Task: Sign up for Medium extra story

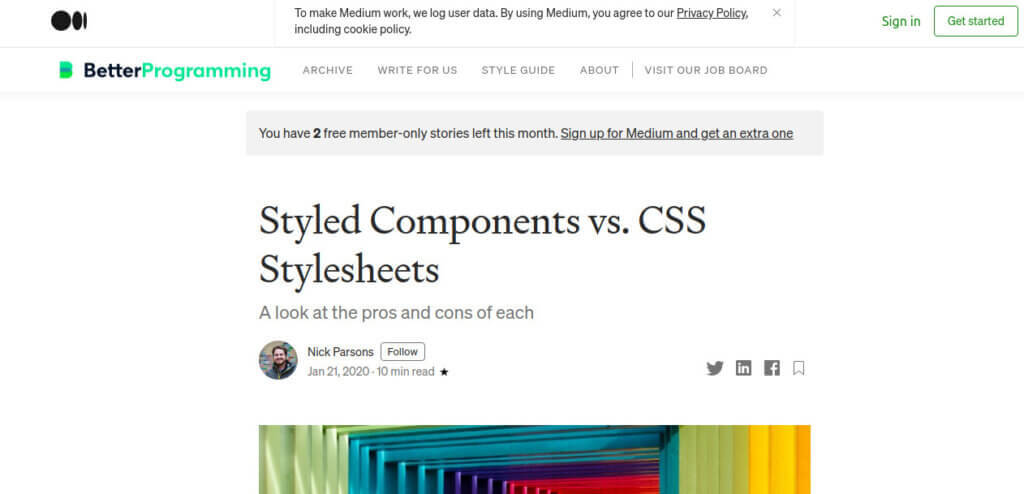Action: point(676,133)
